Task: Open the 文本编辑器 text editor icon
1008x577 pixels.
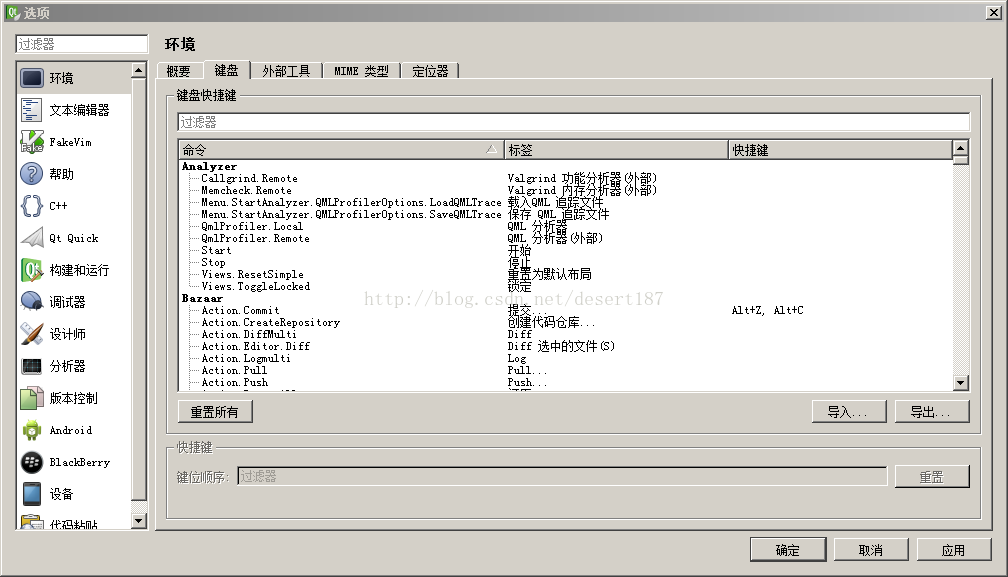Action: click(32, 110)
